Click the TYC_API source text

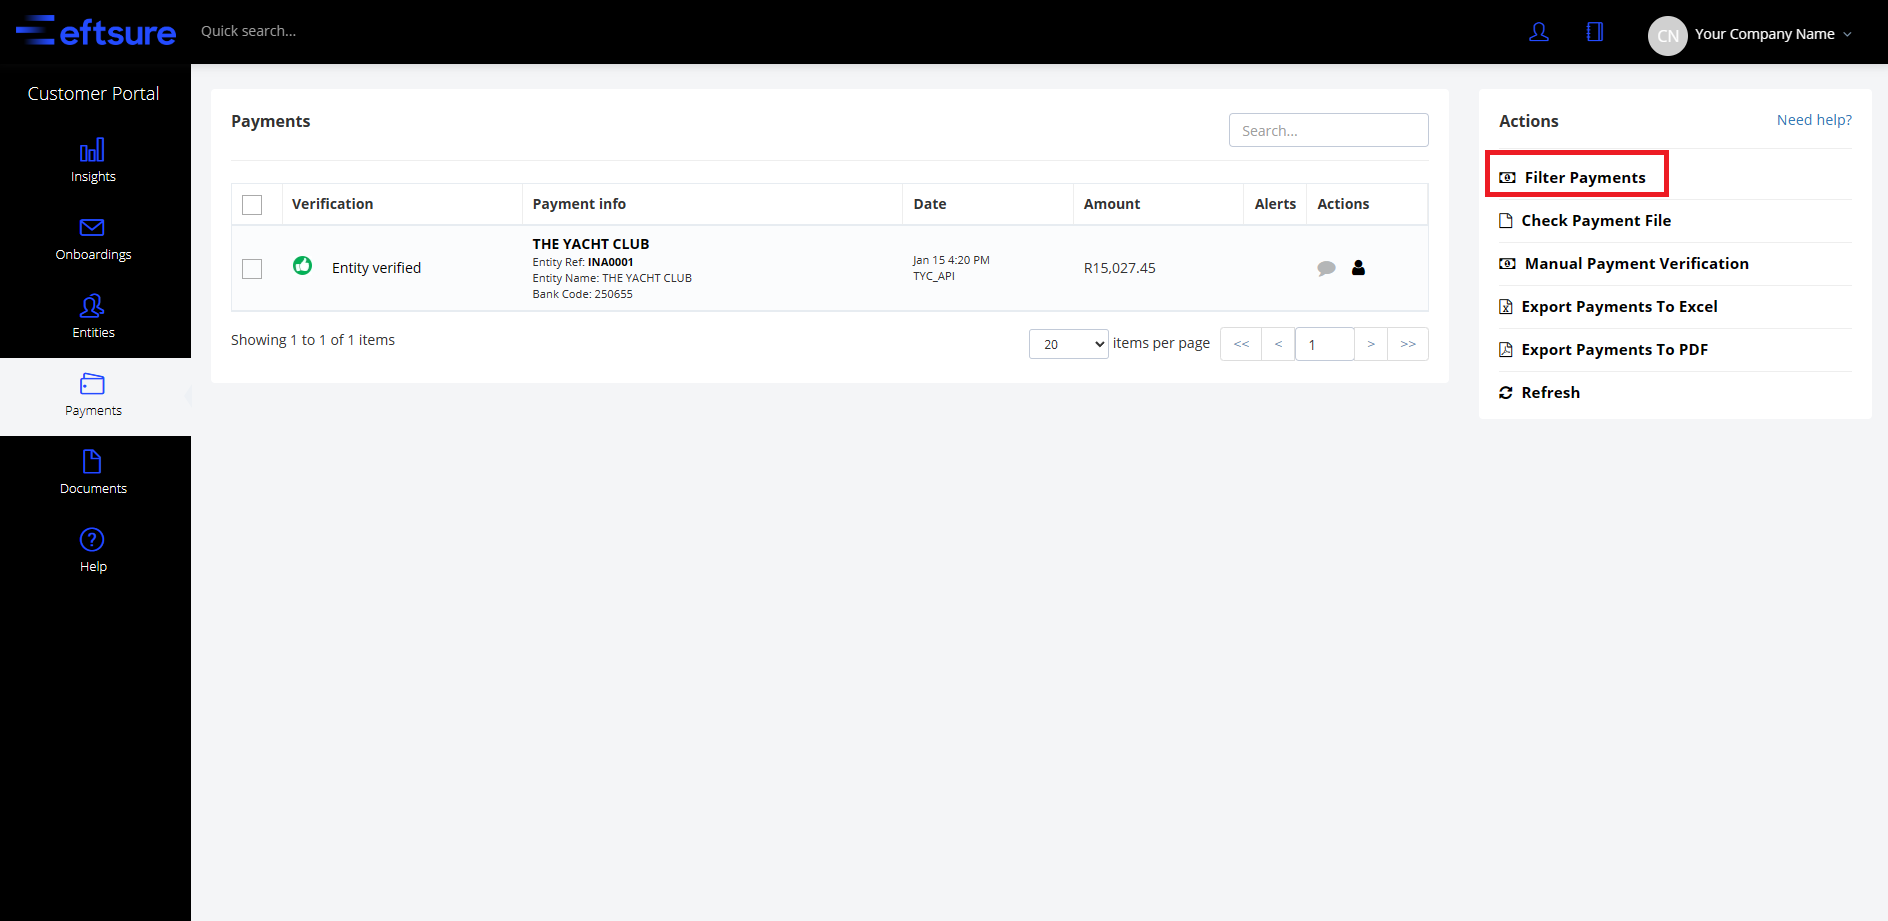pyautogui.click(x=934, y=276)
